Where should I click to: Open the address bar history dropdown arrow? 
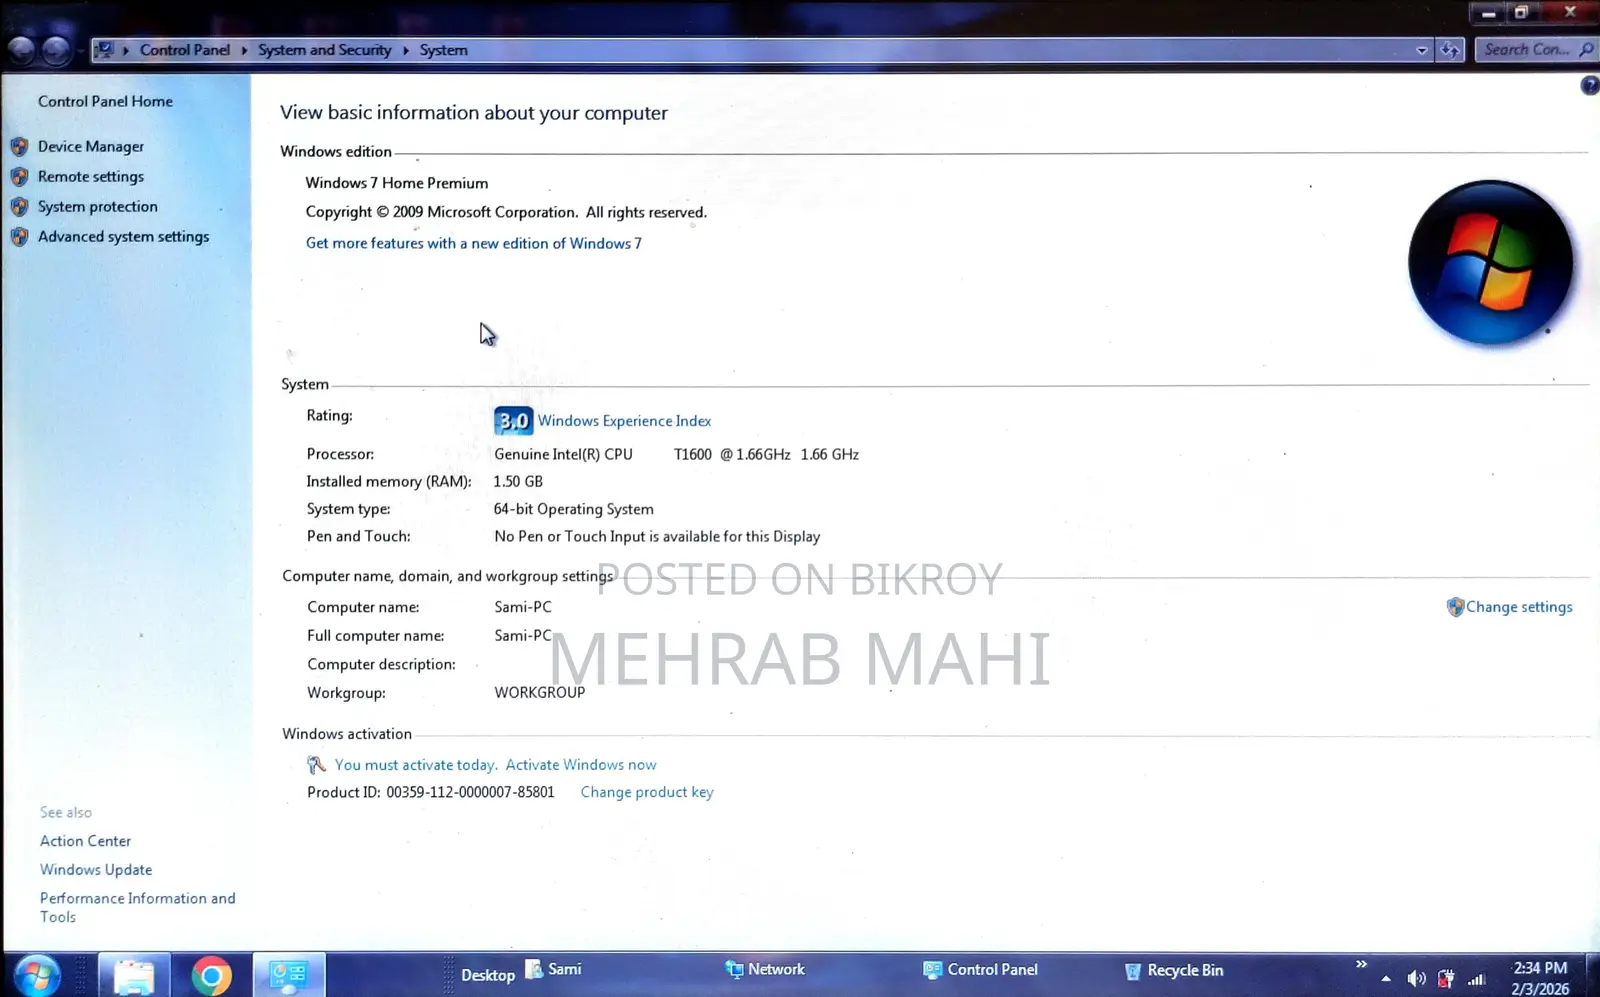(1422, 50)
